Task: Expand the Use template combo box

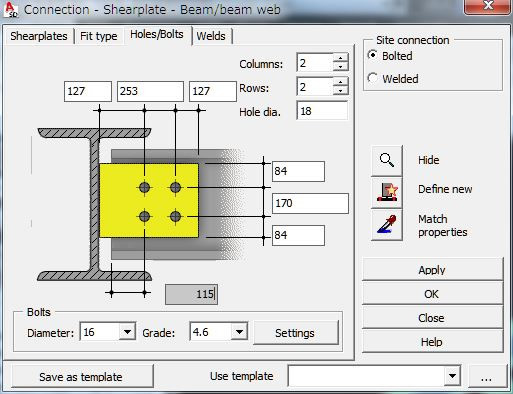Action: 452,376
